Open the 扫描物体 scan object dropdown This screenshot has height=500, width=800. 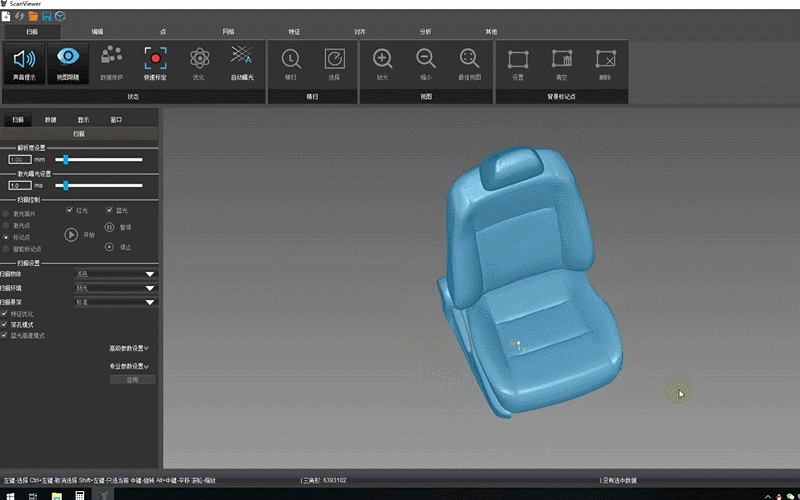(116, 273)
